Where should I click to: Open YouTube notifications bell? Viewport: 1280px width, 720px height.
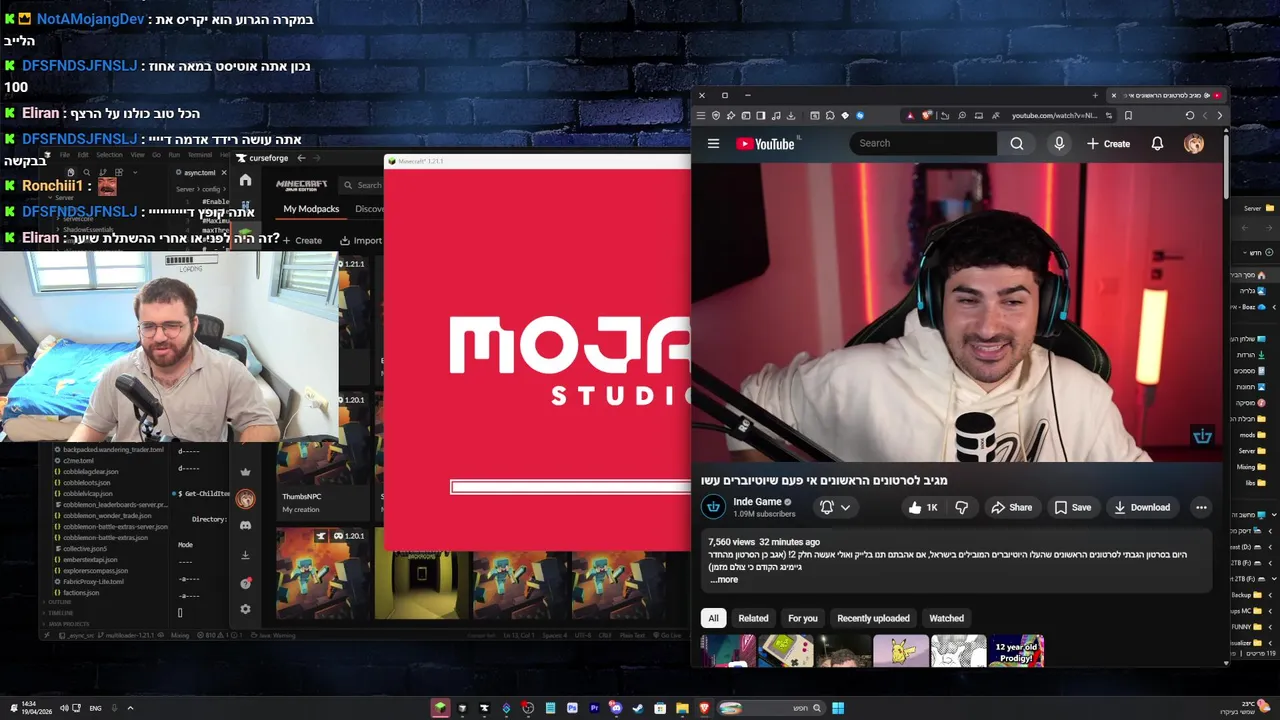coord(1157,144)
